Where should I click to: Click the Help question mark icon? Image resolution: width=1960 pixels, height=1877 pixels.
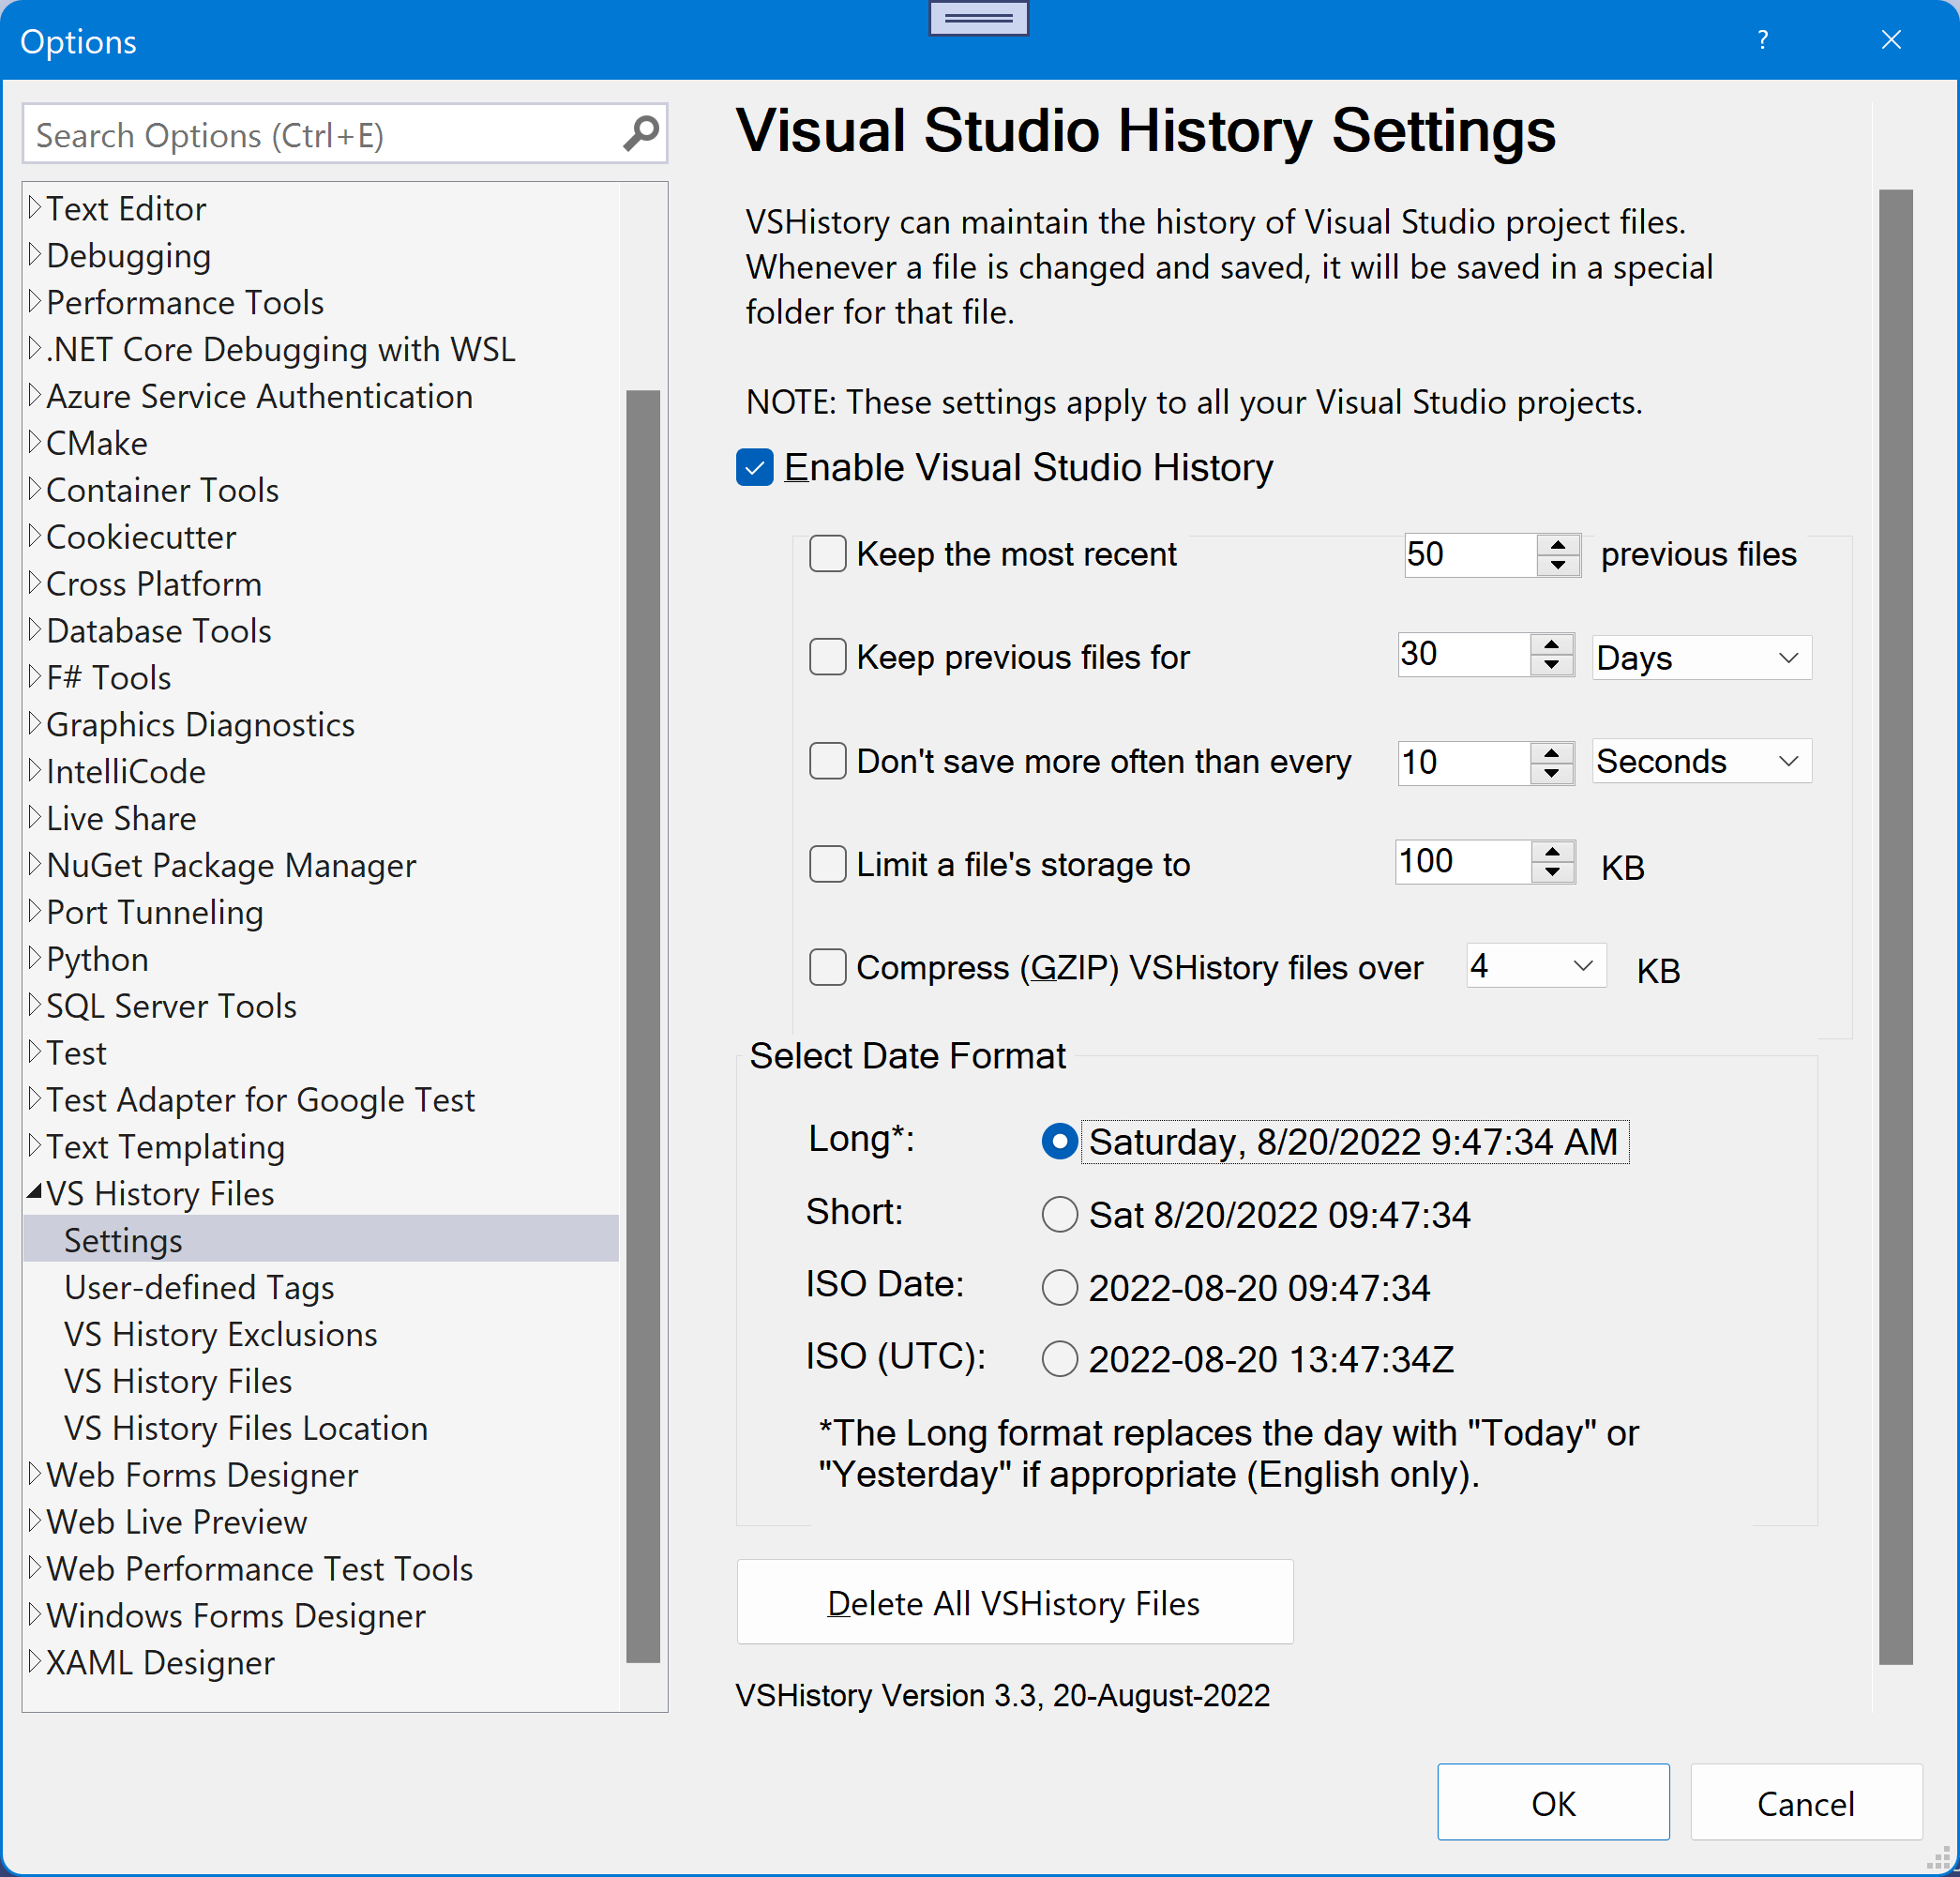click(1763, 40)
